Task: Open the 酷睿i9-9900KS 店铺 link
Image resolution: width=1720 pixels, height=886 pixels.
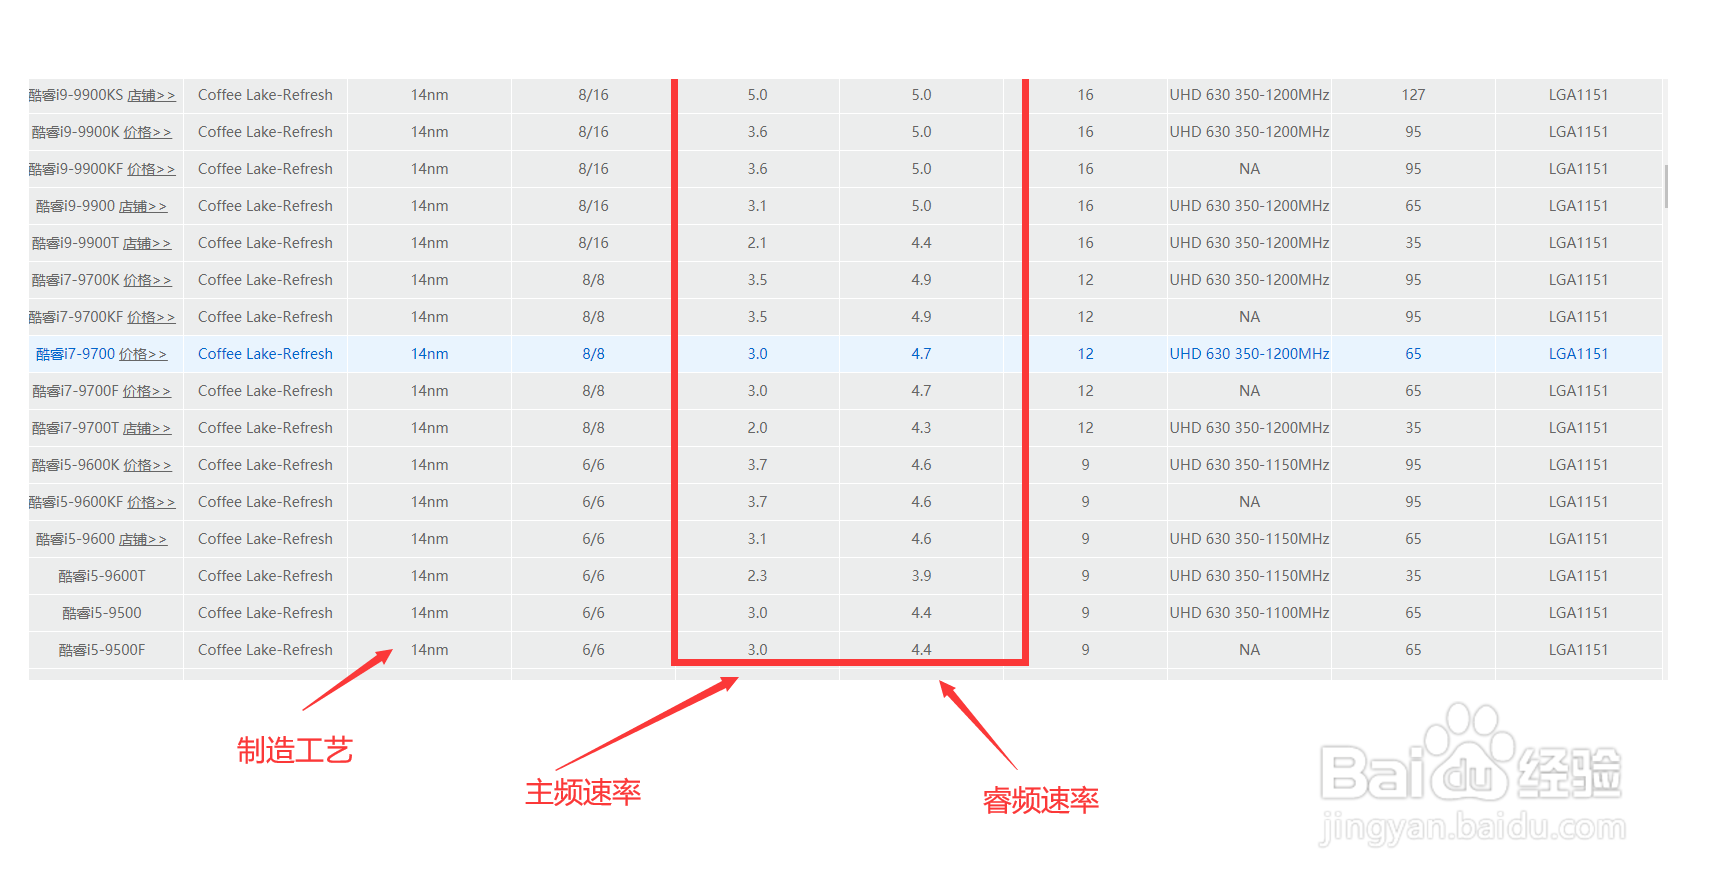Action: point(151,95)
